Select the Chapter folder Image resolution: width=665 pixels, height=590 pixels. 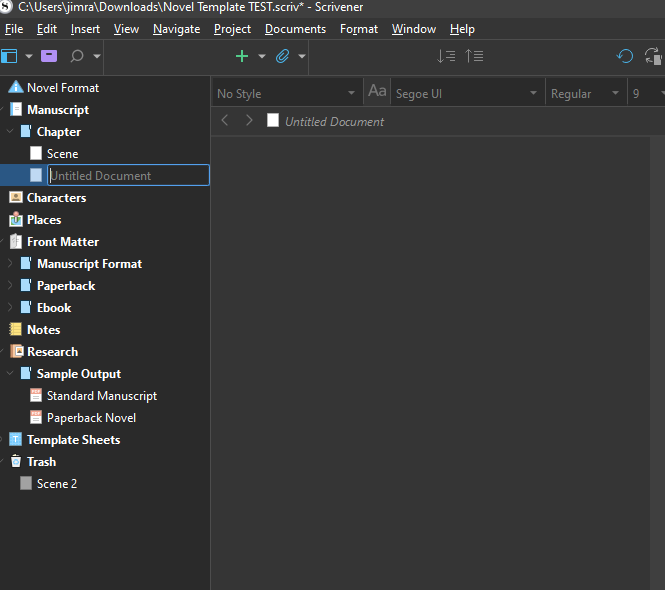point(59,132)
